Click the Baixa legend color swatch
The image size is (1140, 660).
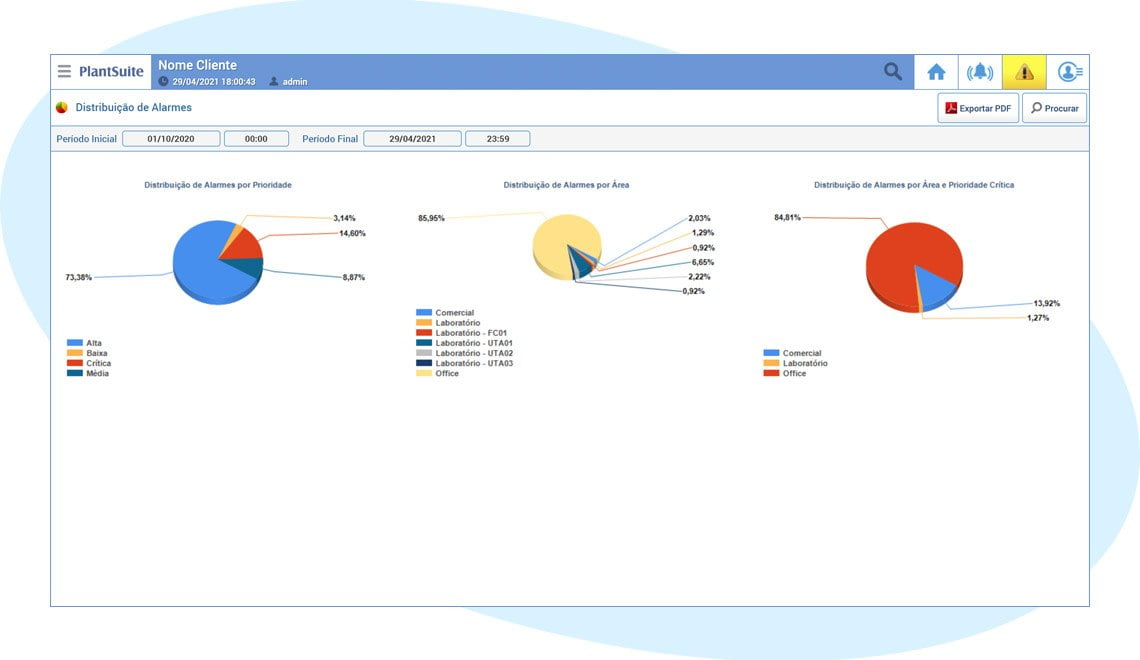(x=75, y=353)
